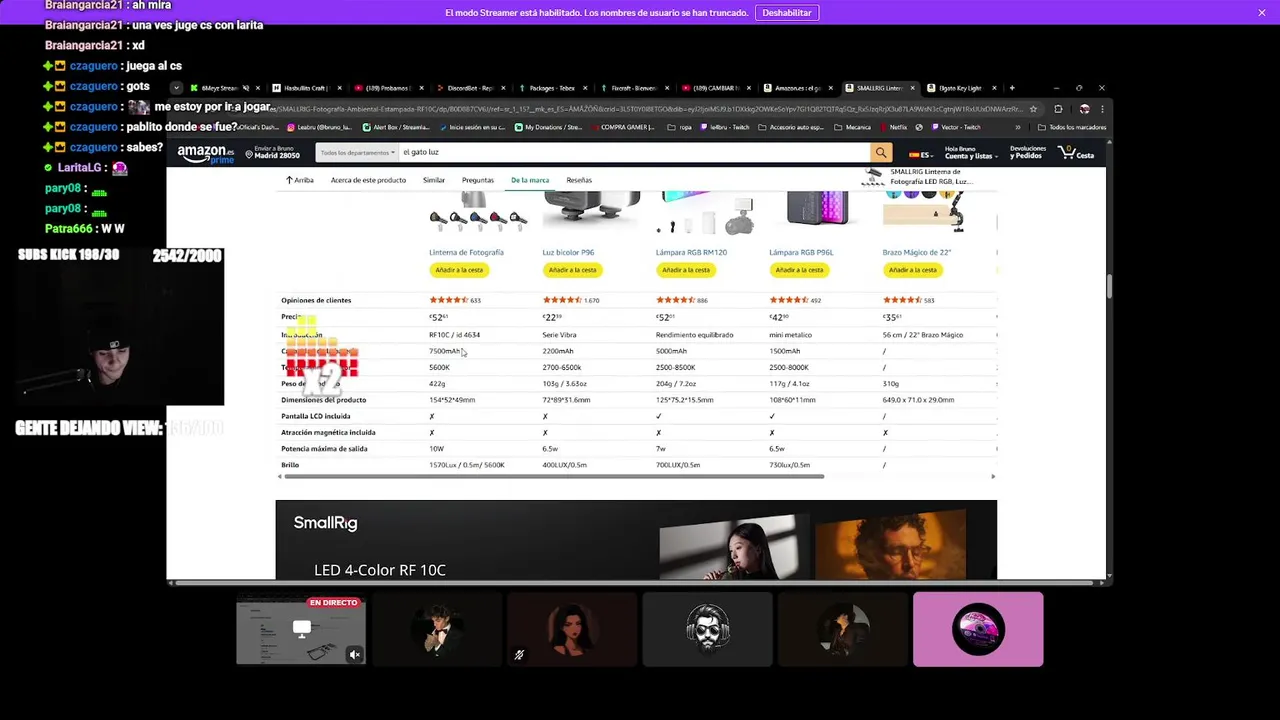1280x720 pixels.
Task: Open the ES language flag selector
Action: point(920,155)
